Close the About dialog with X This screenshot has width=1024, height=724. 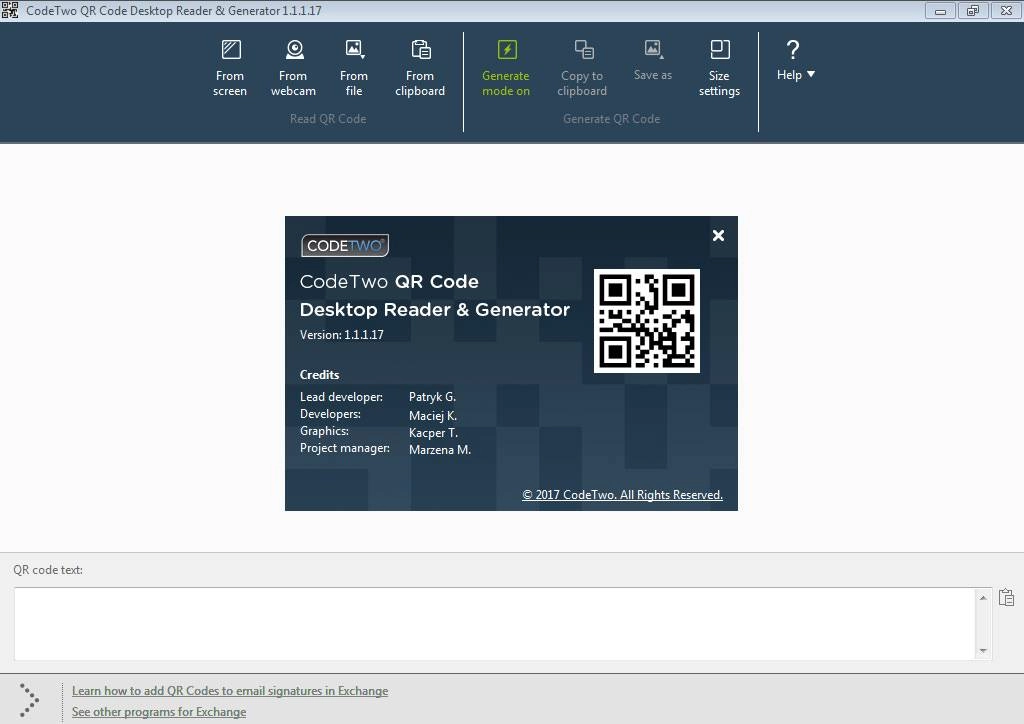tap(718, 236)
